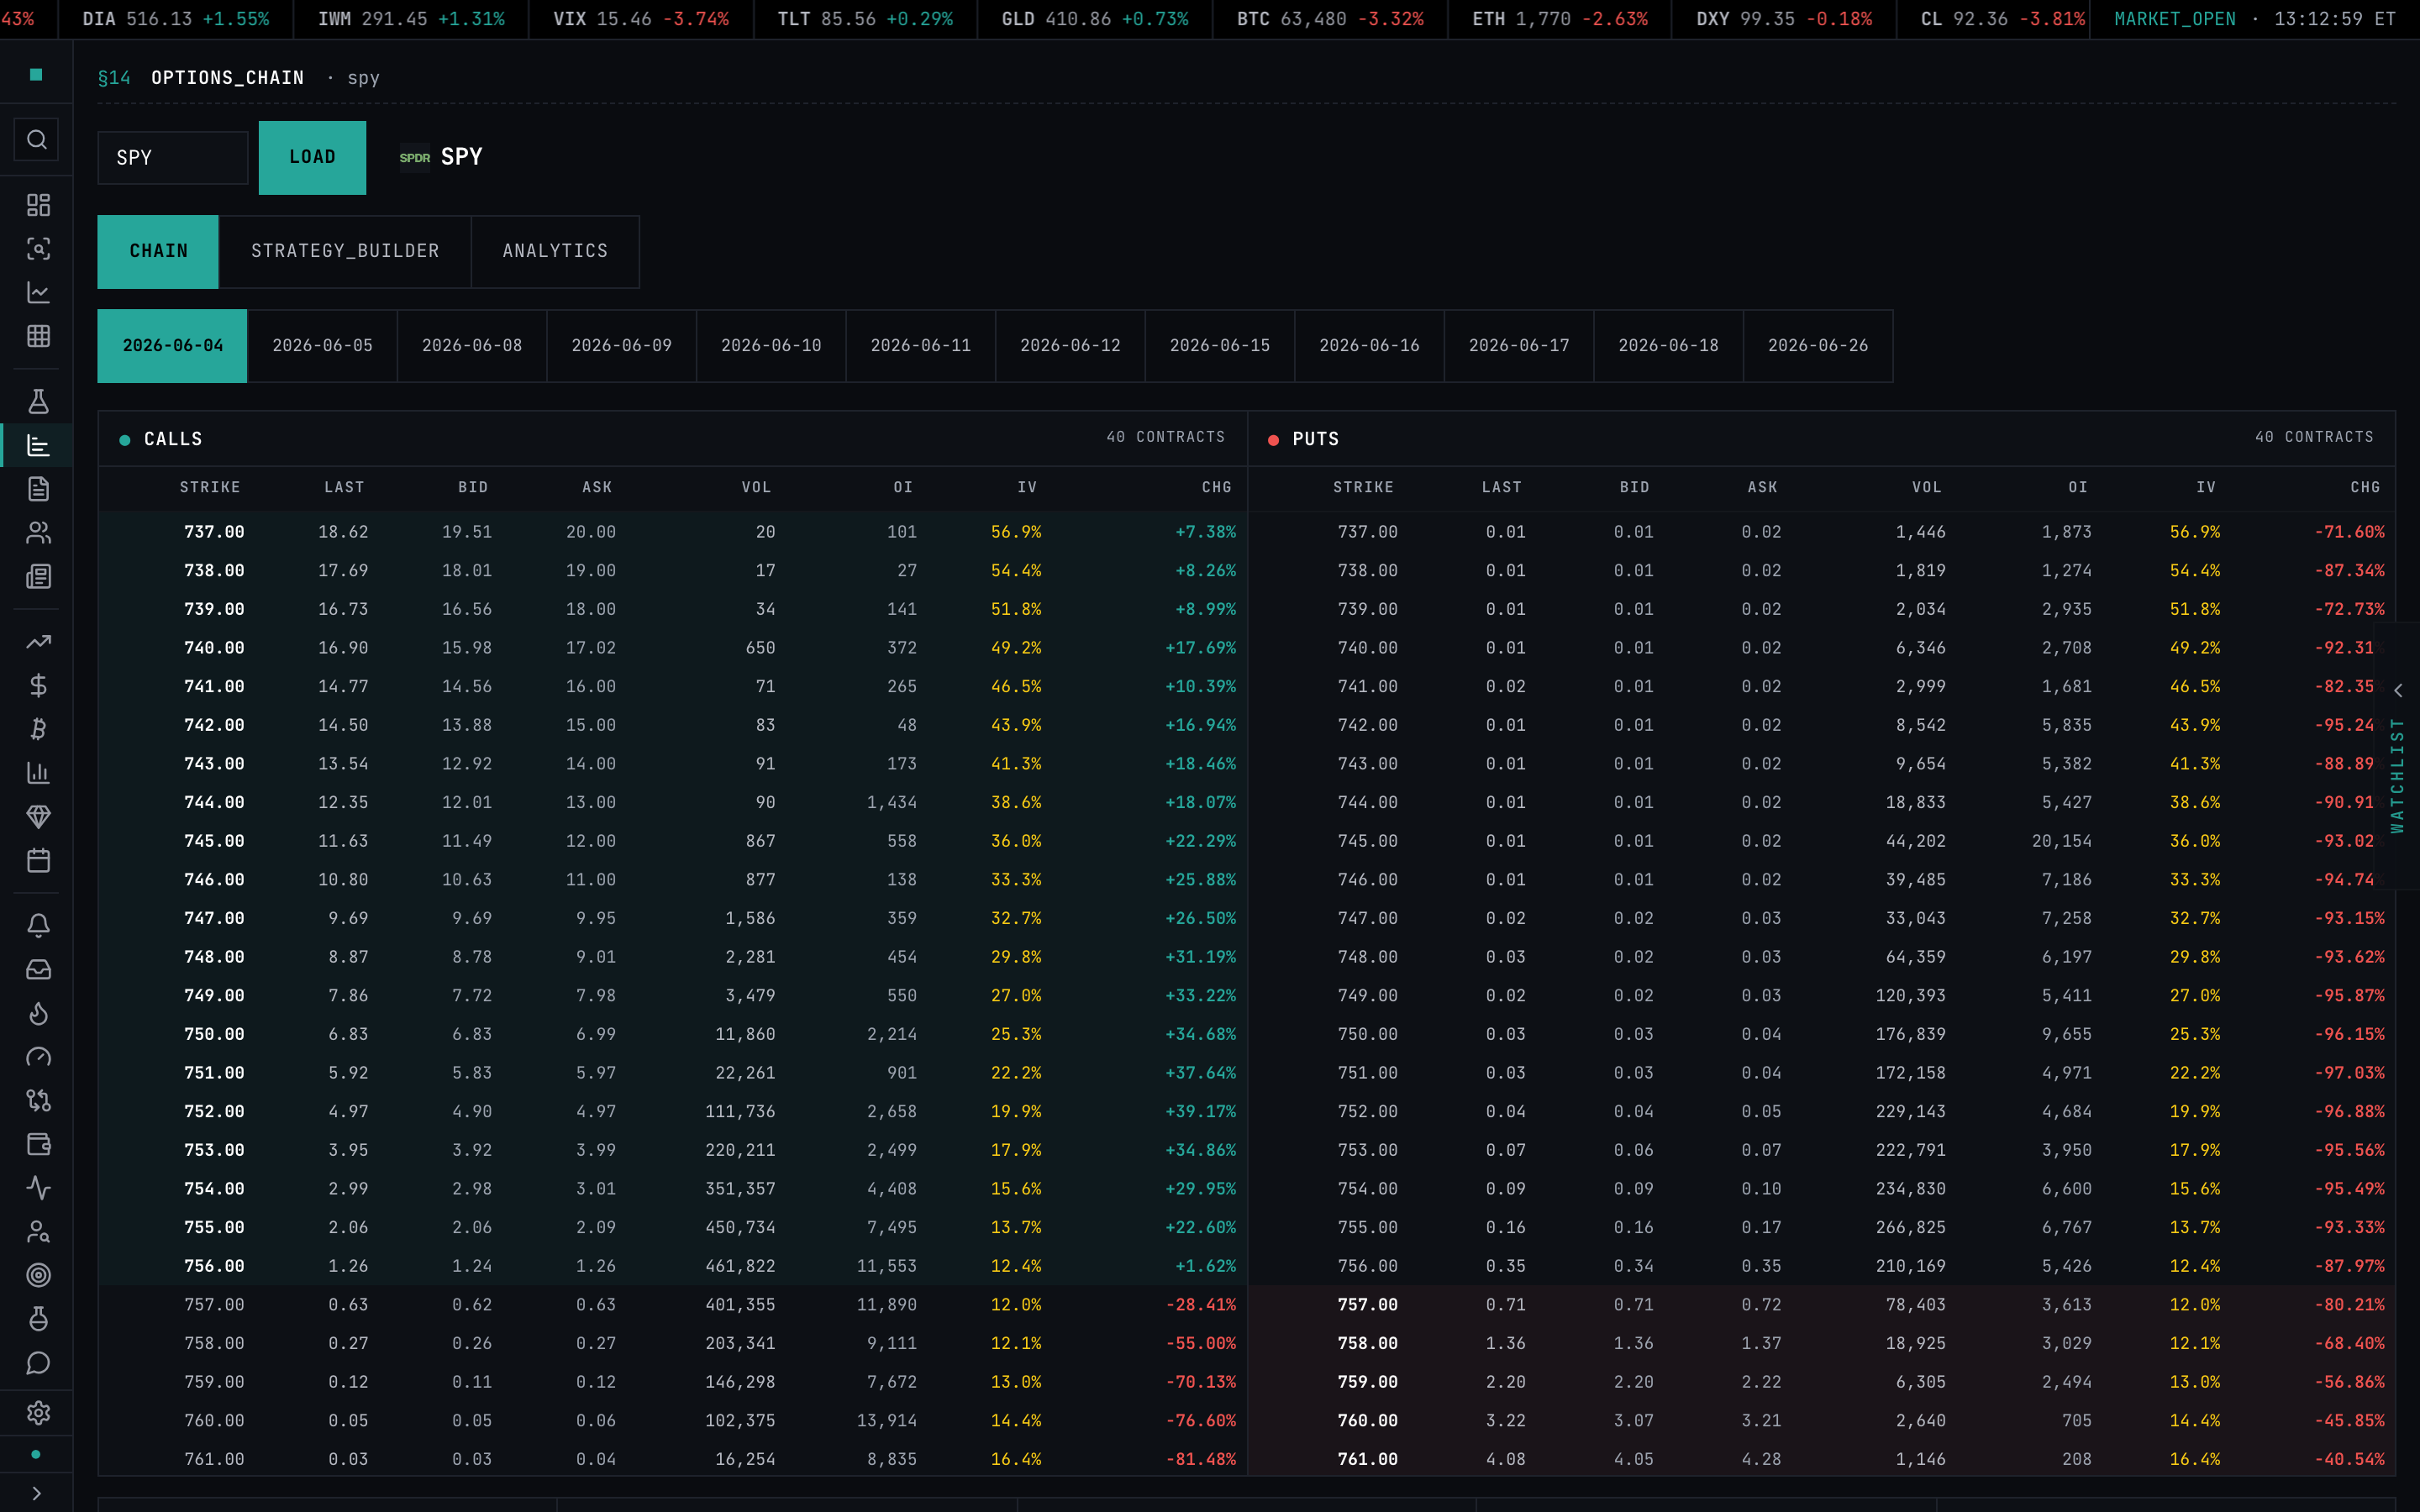Image resolution: width=2420 pixels, height=1512 pixels.
Task: Open the target bullseye icon
Action: click(x=38, y=1276)
